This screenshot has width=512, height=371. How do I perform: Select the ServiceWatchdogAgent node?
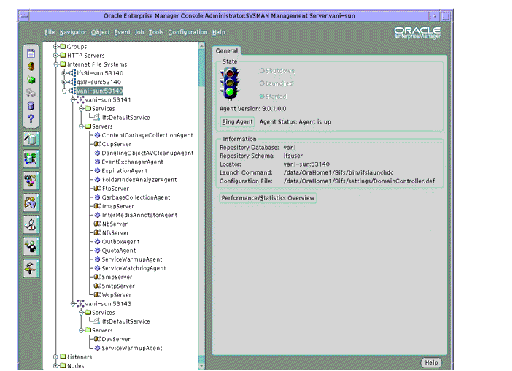tap(134, 268)
